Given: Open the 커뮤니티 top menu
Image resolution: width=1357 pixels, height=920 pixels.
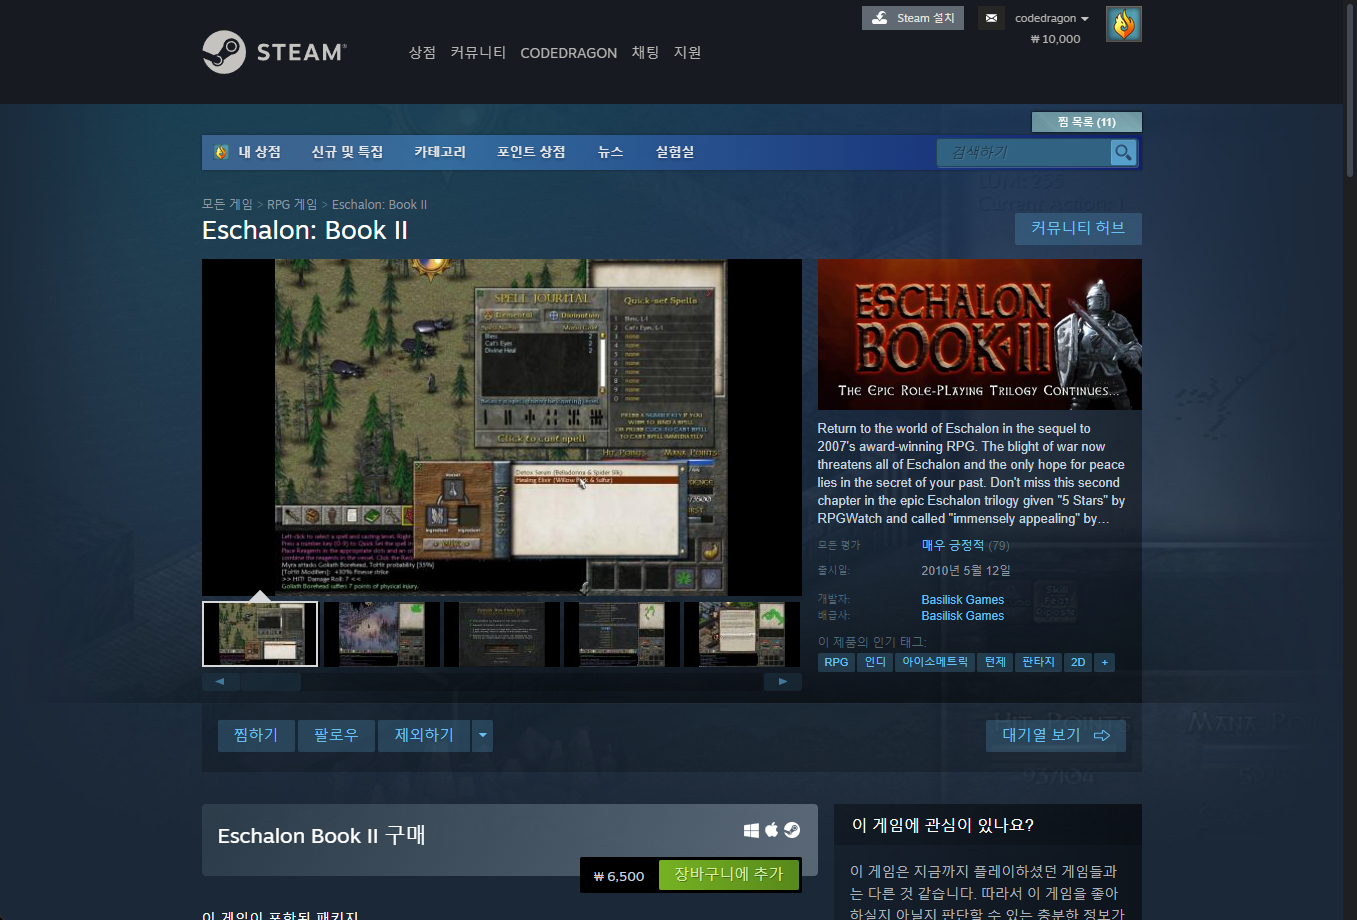Looking at the screenshot, I should [478, 52].
